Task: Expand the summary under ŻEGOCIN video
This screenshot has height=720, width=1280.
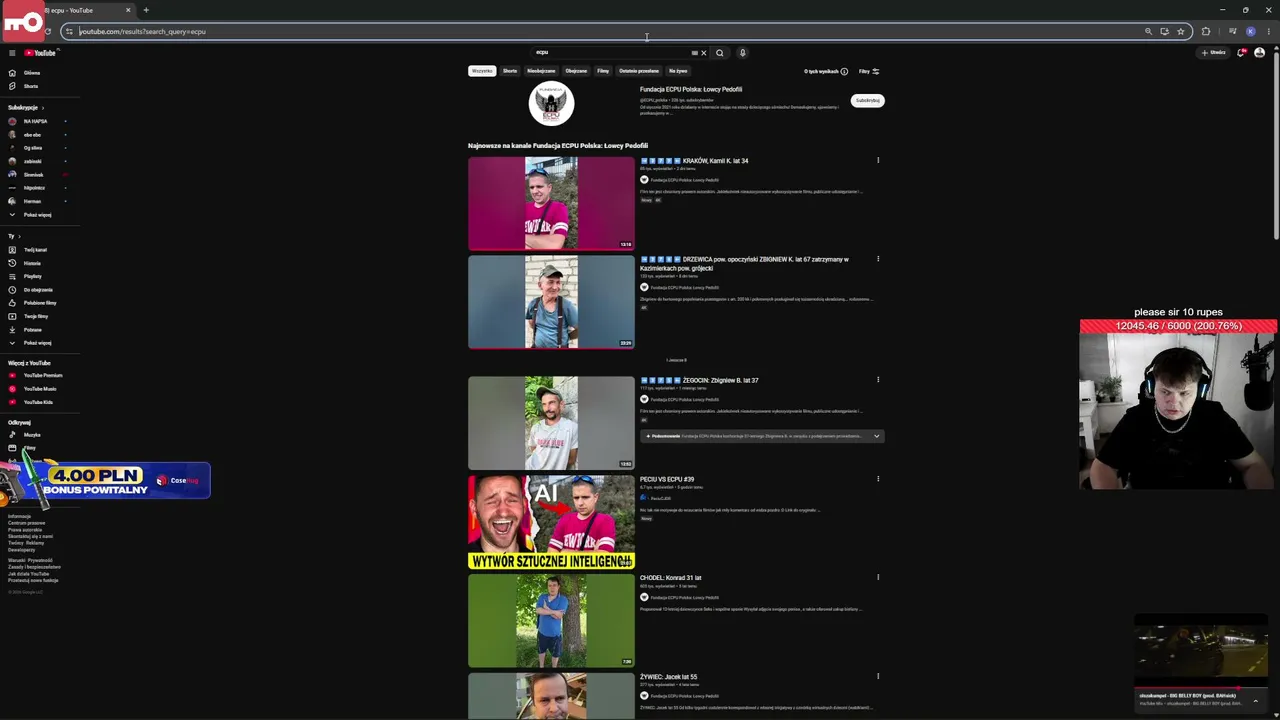Action: 876,436
